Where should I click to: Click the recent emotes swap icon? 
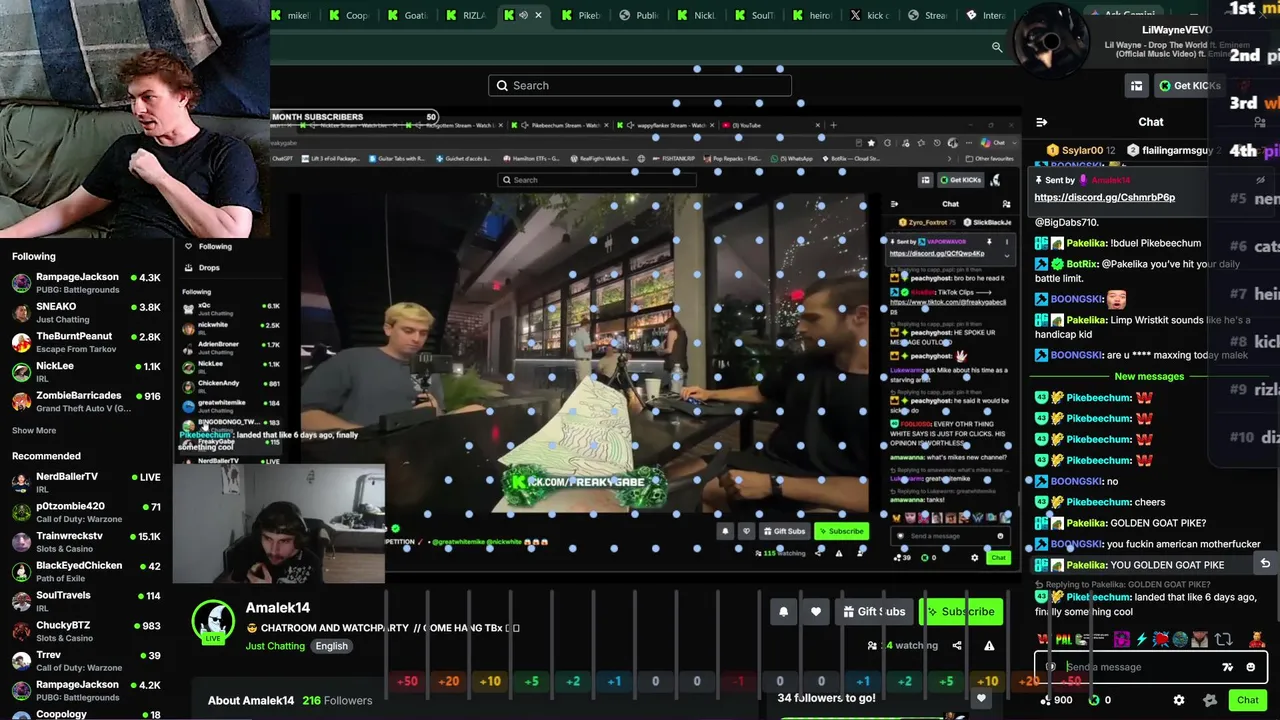pos(1223,639)
